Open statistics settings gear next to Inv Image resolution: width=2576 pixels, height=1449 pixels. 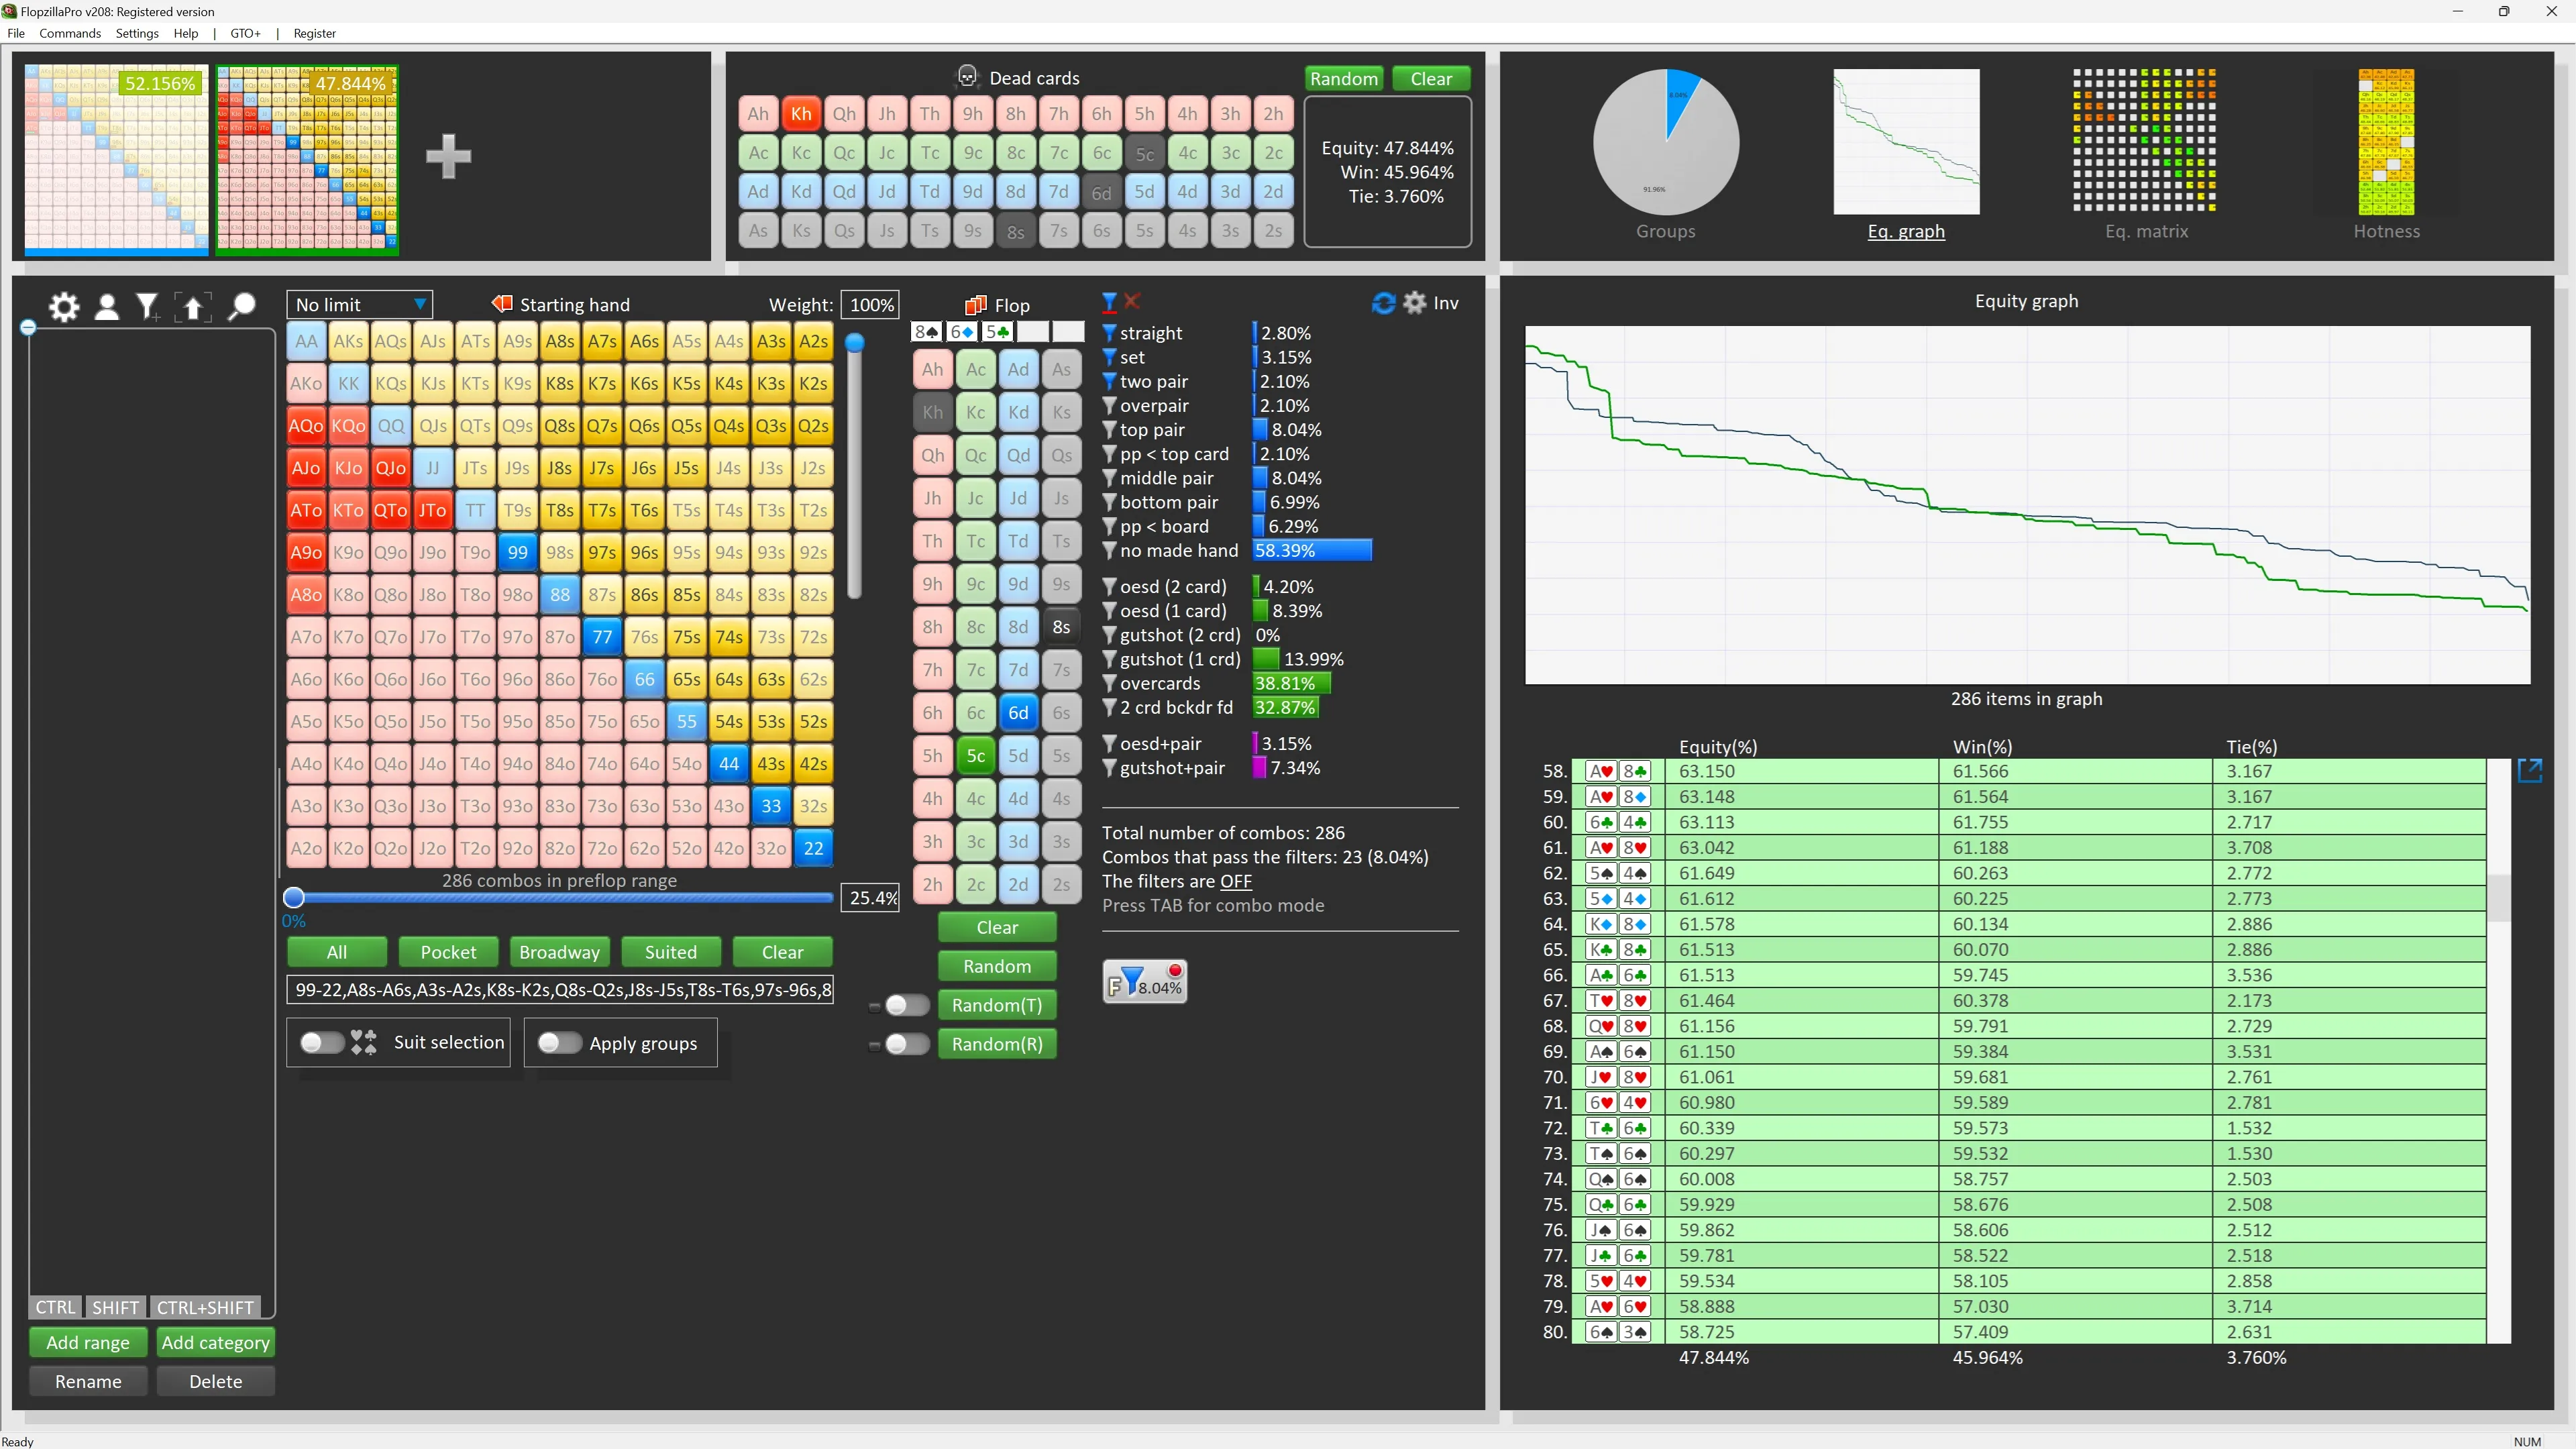pos(1414,303)
